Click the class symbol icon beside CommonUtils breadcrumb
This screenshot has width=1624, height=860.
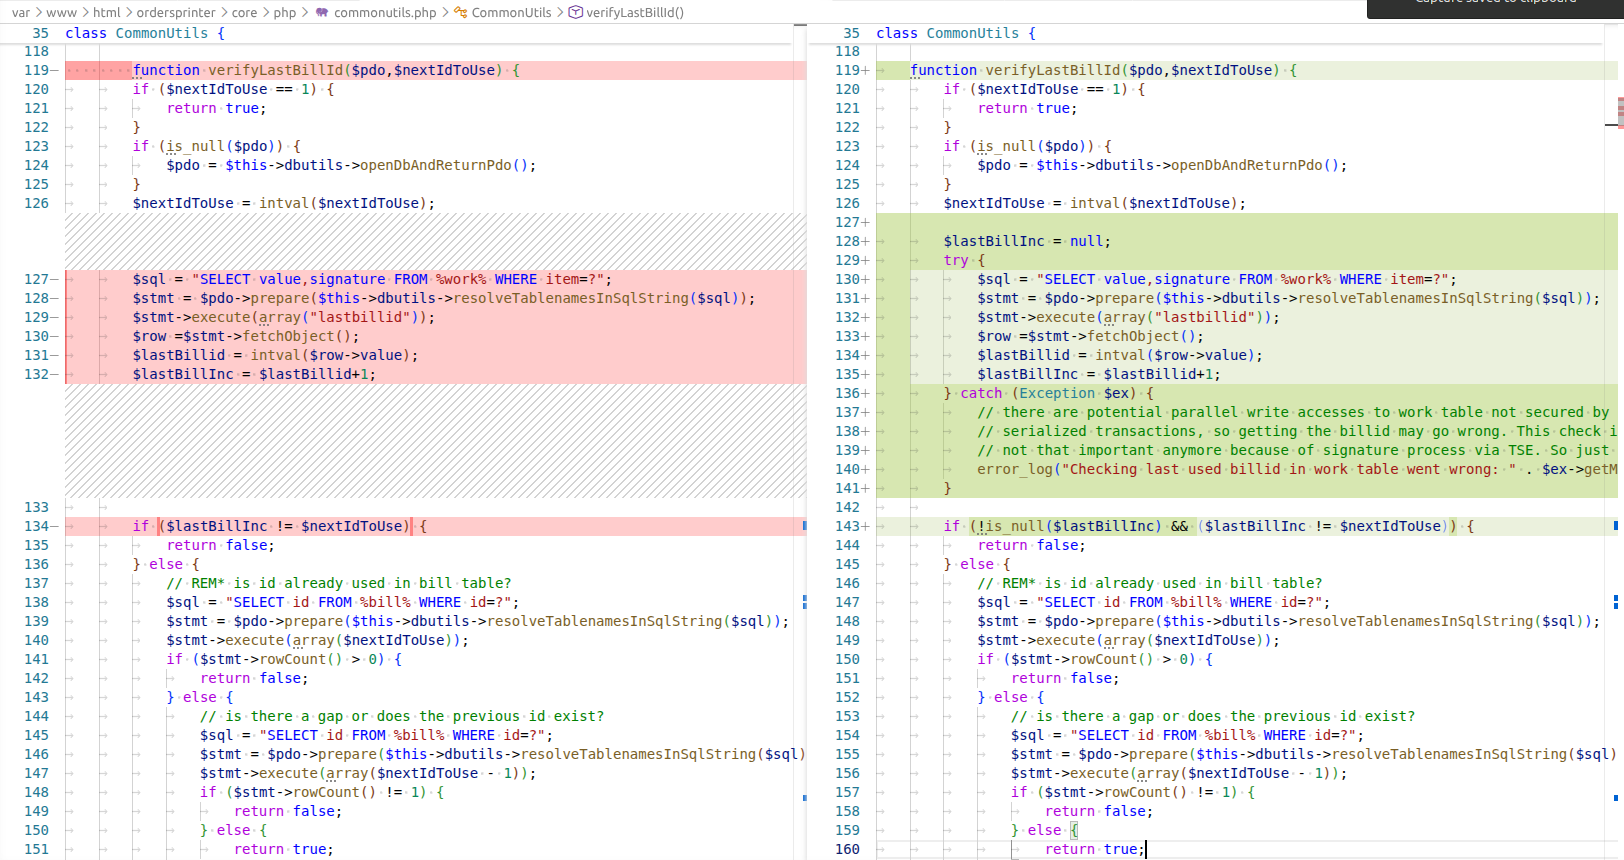click(460, 12)
